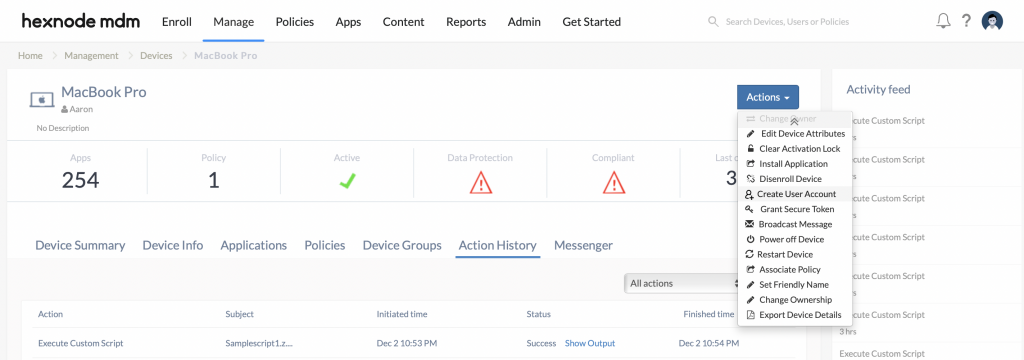Switch to the Policies device tab
Screen dimensions: 1024x360
325,246
